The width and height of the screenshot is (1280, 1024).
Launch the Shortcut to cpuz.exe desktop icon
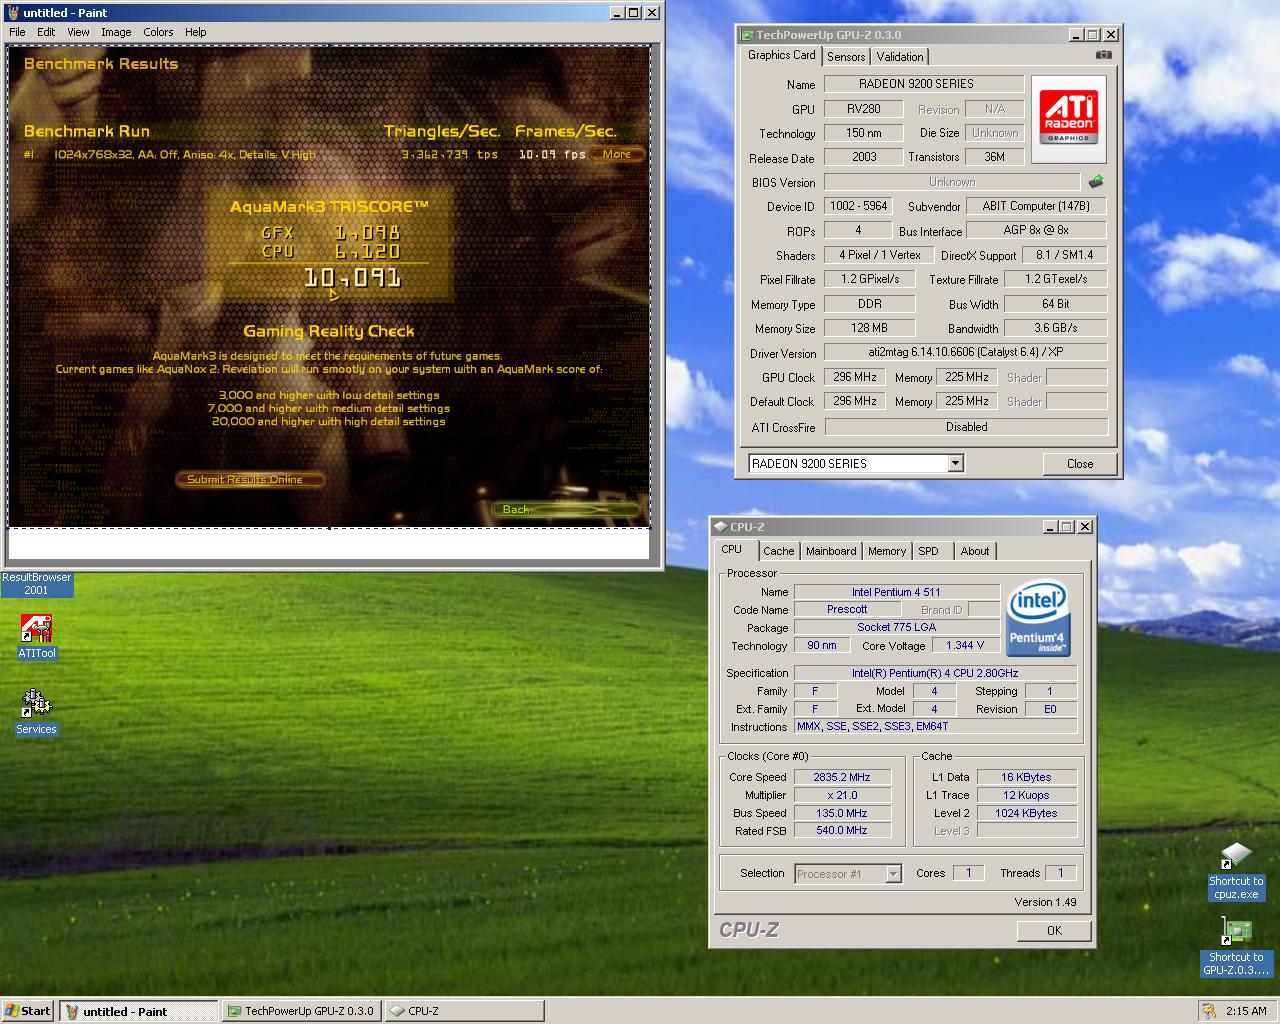(x=1236, y=871)
